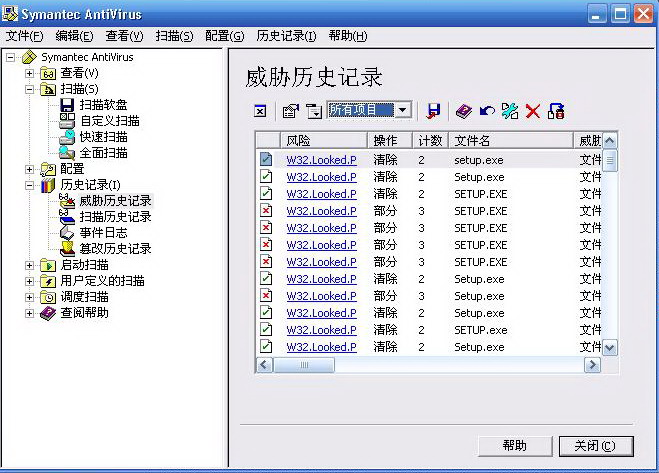The image size is (659, 473).
Task: Select 用户定义的扫描 folder in the tree
Action: pos(102,281)
